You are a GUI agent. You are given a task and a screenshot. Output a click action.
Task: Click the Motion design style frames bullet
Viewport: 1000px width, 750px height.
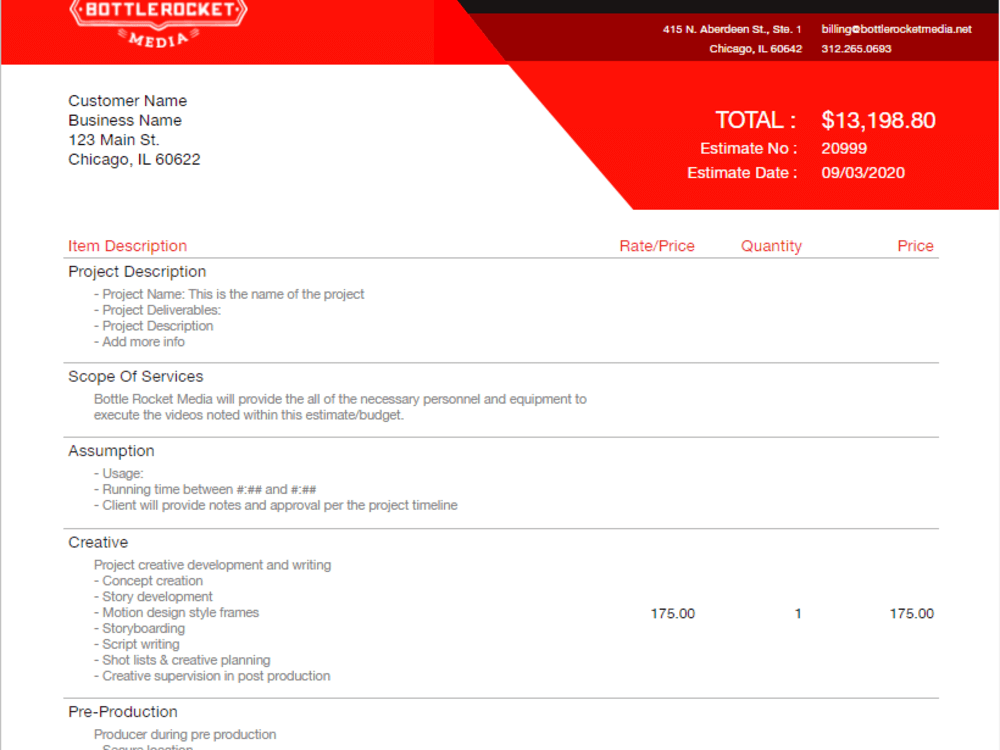[x=176, y=613]
